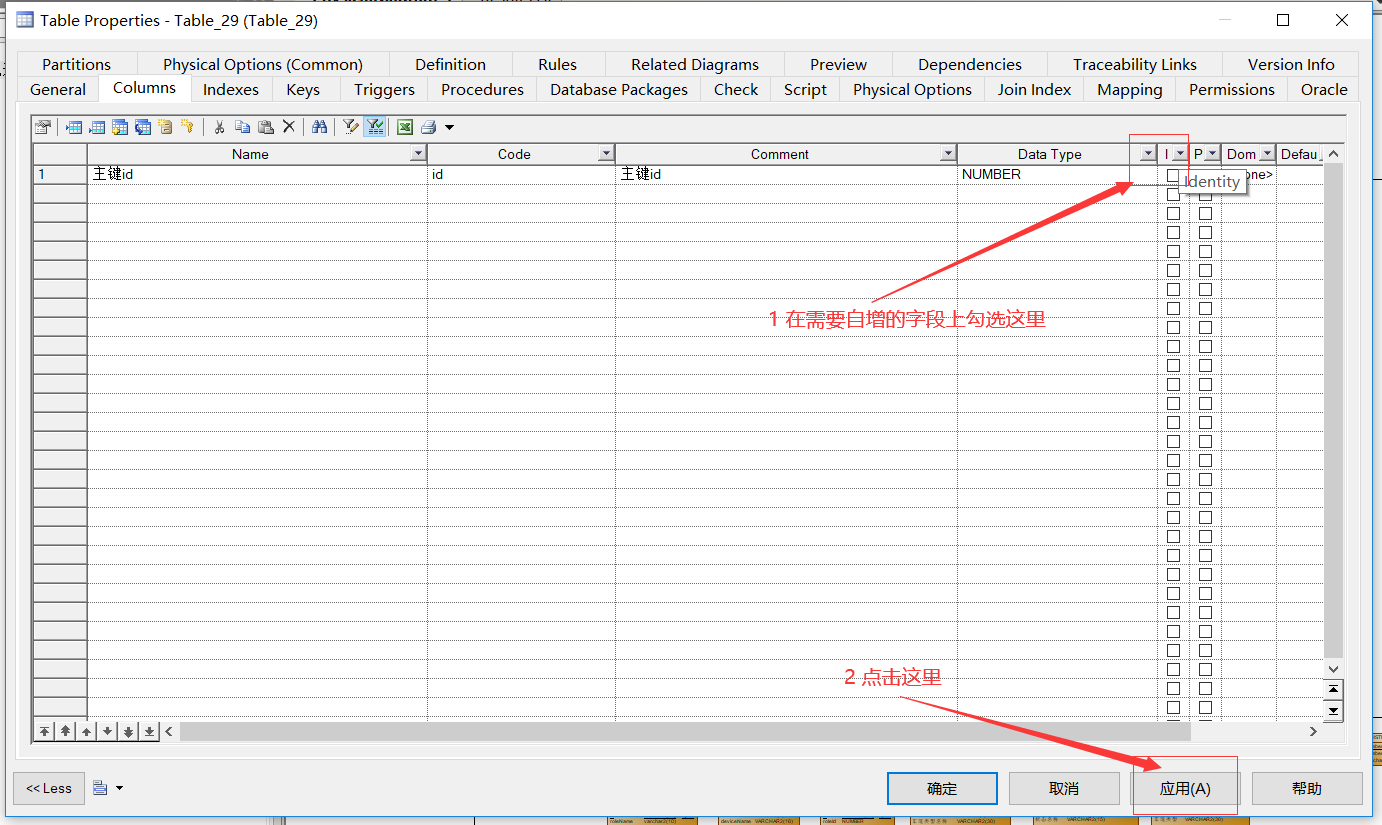This screenshot has height=825, width=1382.
Task: Switch to the Indexes tab
Action: point(231,89)
